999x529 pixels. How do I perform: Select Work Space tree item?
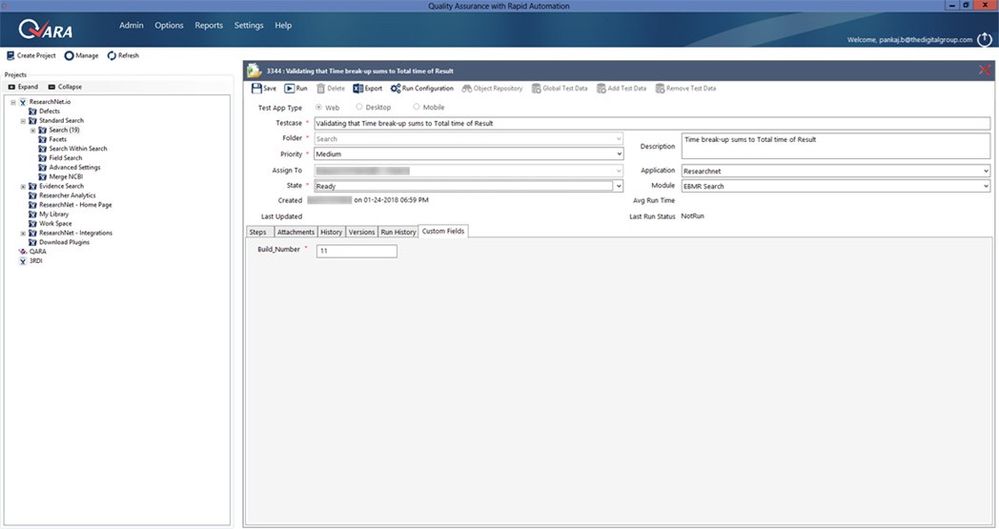[x=55, y=224]
